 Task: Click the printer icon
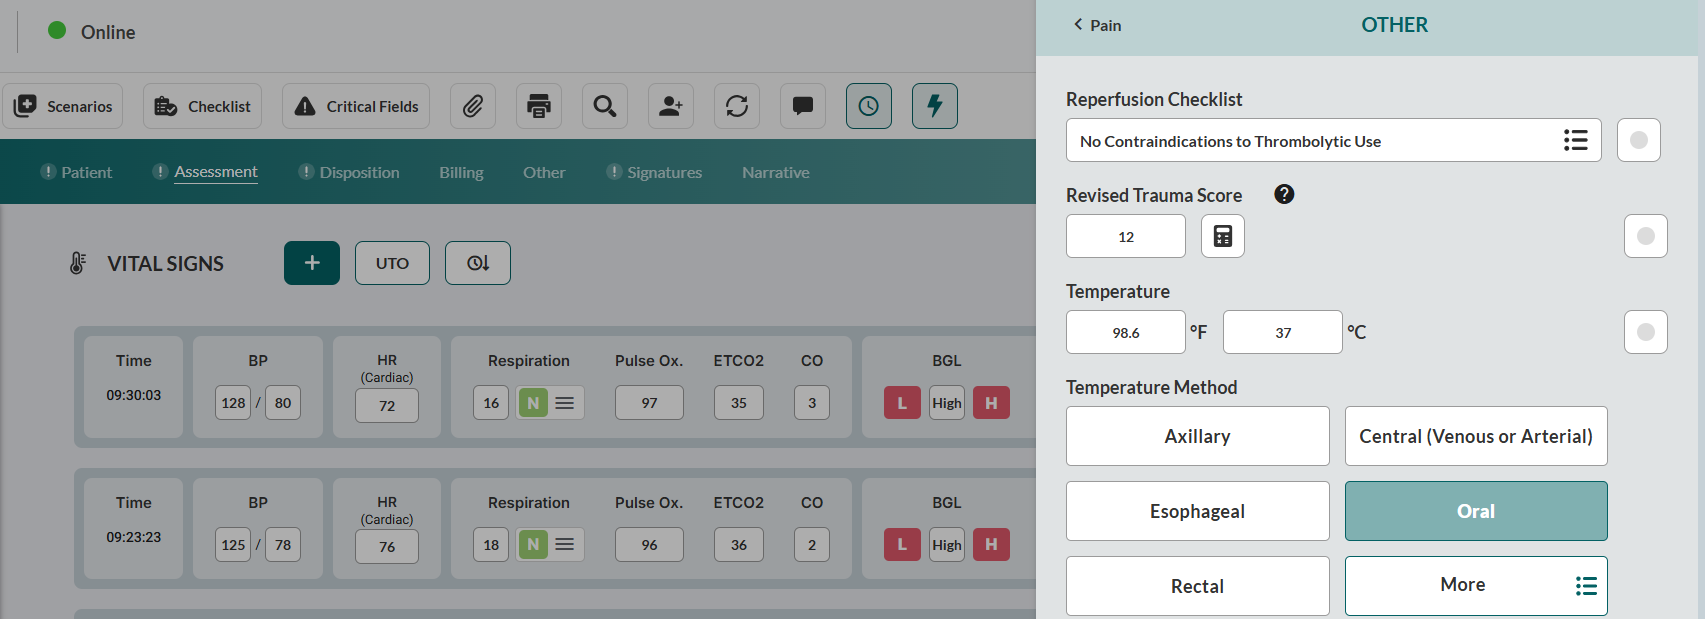(x=539, y=106)
